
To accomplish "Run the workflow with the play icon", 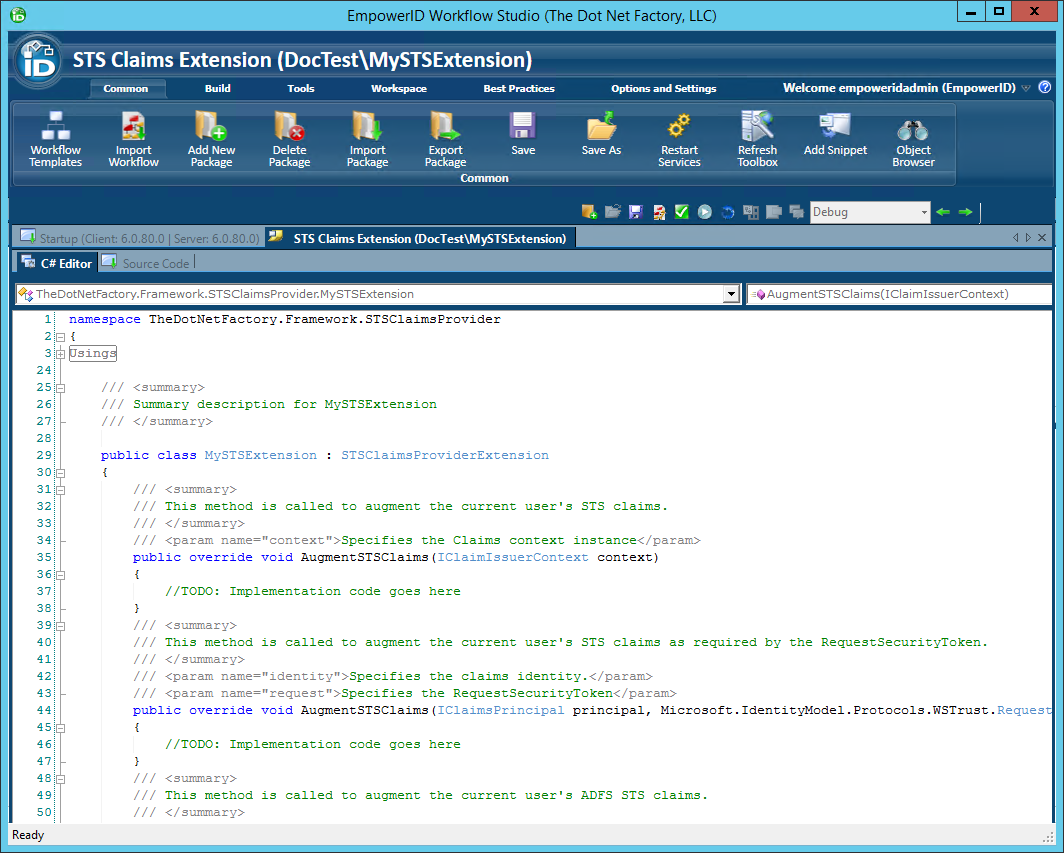I will pos(704,212).
